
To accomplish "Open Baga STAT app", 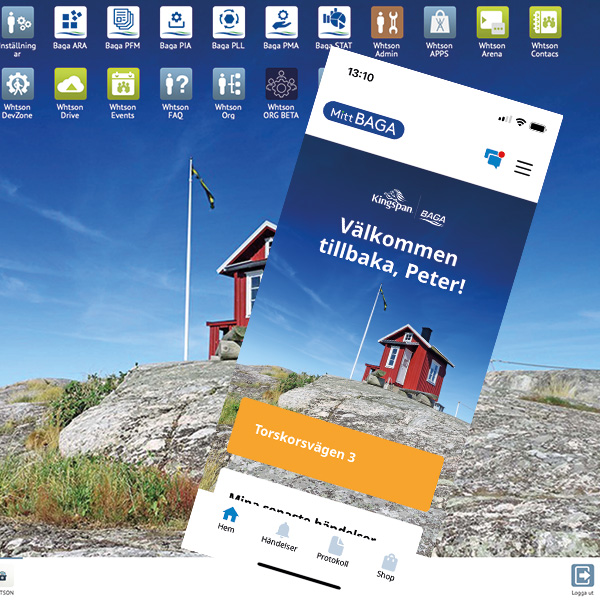I will point(334,23).
